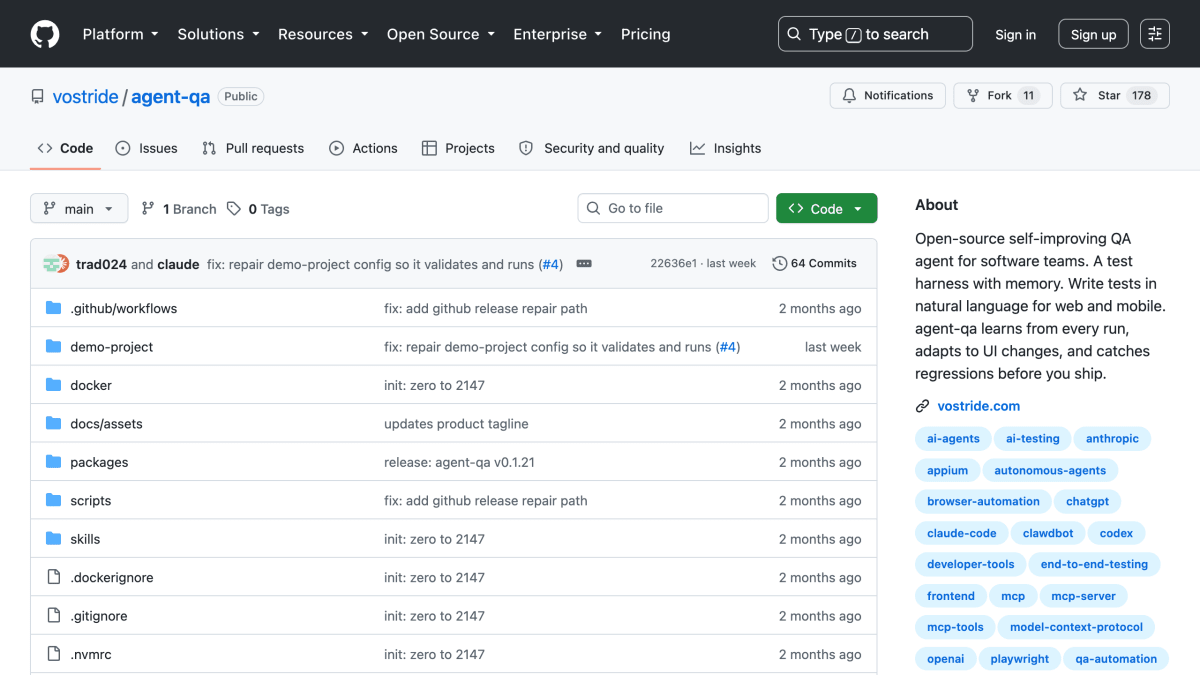The width and height of the screenshot is (1200, 675).
Task: Click the .nvmrc file icon
Action: click(x=54, y=655)
